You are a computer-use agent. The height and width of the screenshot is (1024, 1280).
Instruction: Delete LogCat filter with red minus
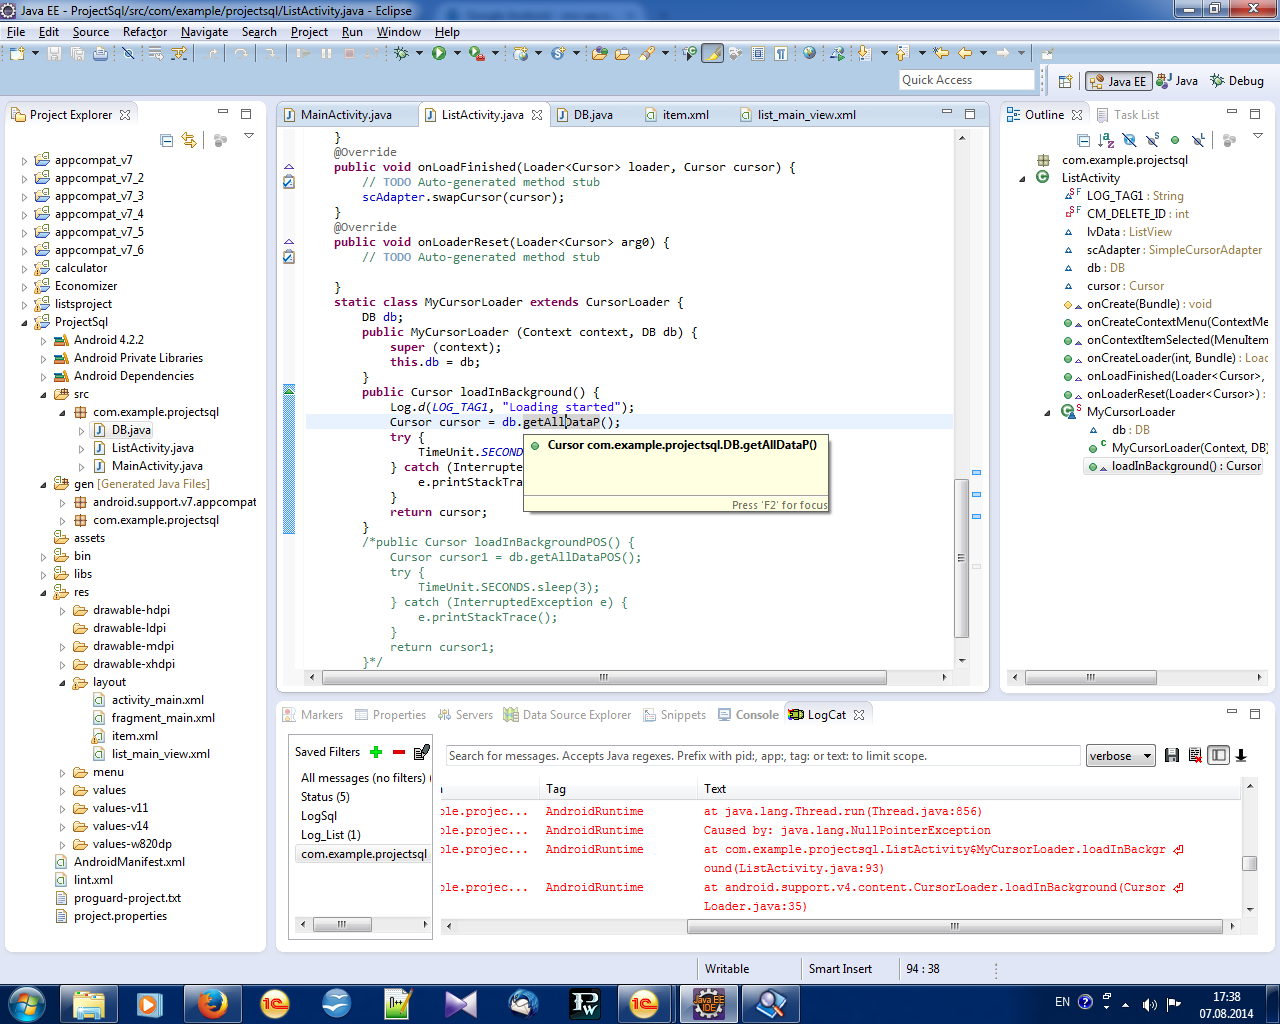tap(399, 752)
